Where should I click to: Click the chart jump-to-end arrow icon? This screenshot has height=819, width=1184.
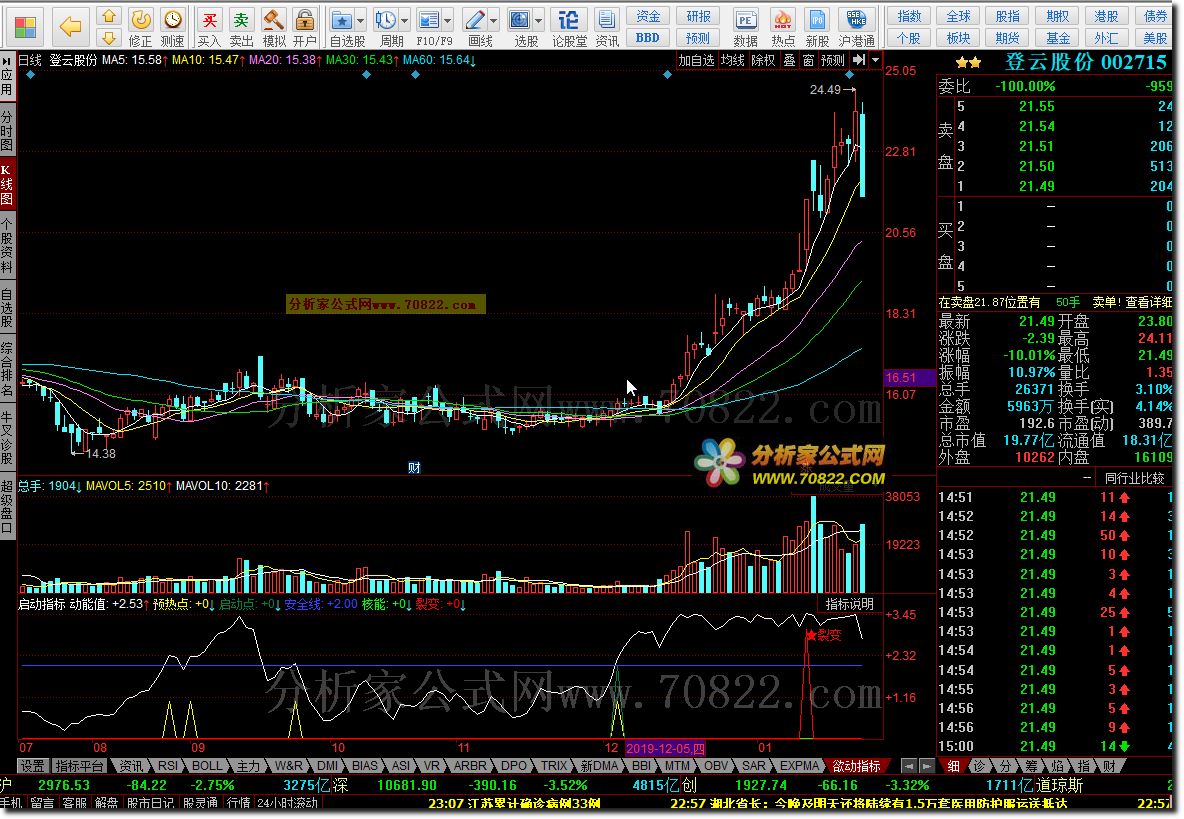click(859, 60)
